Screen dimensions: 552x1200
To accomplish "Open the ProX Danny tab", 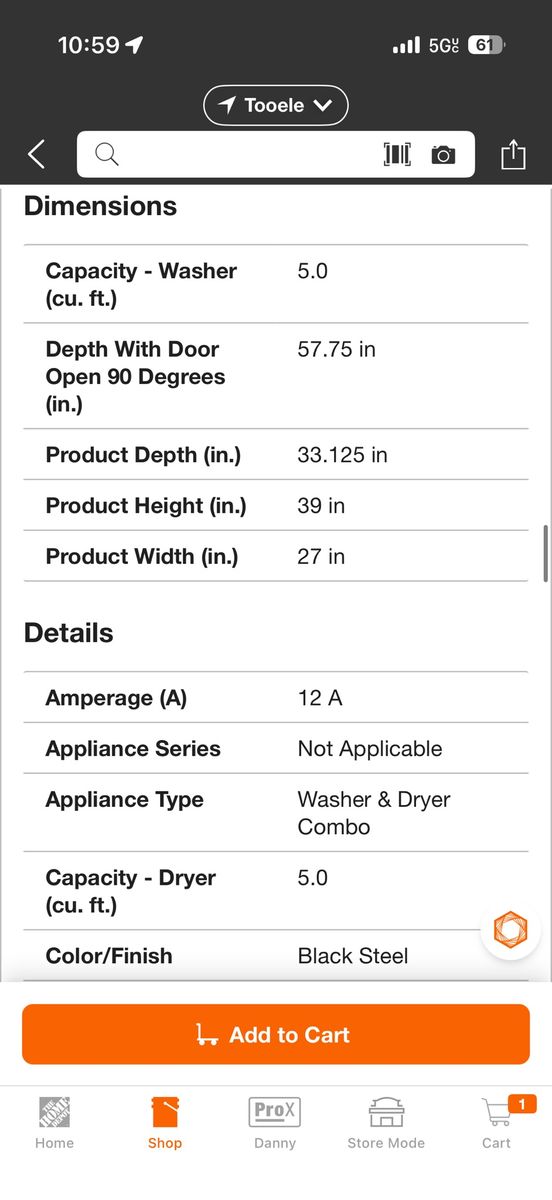I will tap(275, 1122).
